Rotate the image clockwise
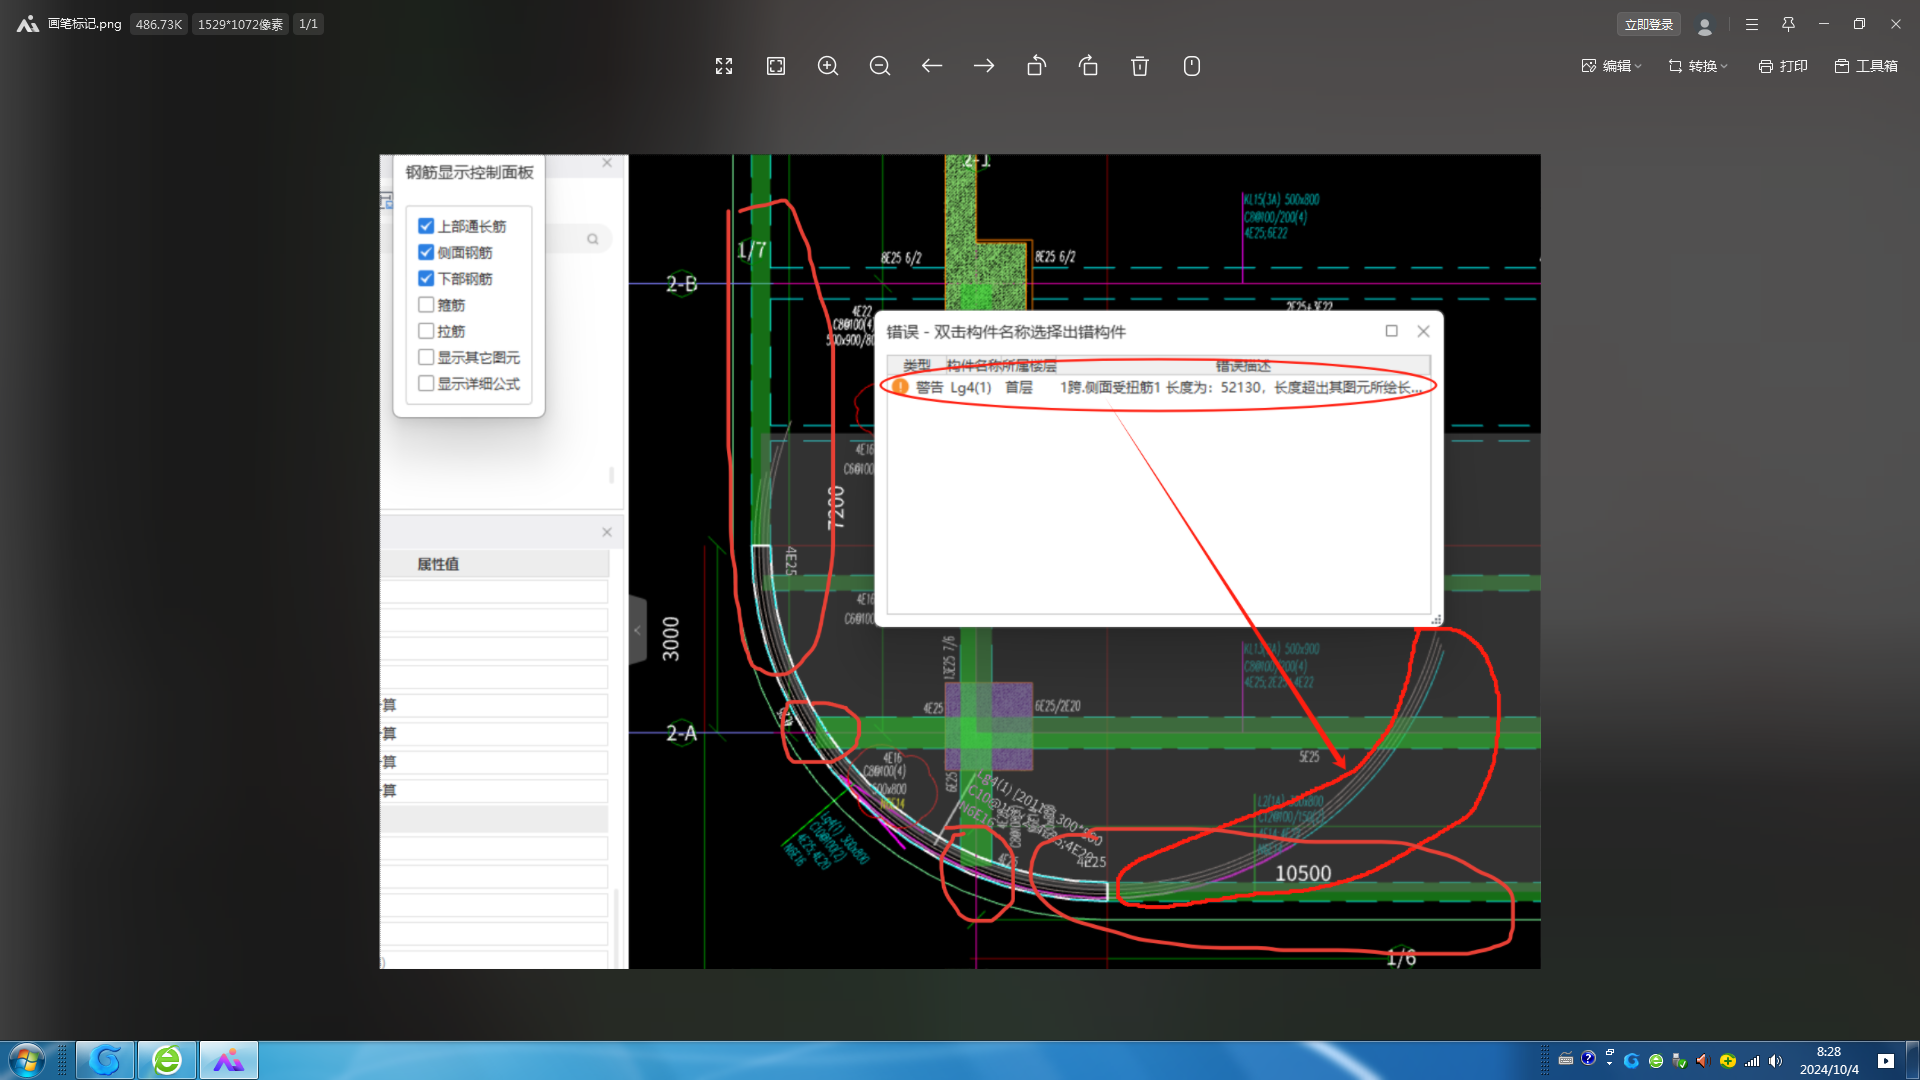Screen dimensions: 1920x1080 tap(1088, 66)
